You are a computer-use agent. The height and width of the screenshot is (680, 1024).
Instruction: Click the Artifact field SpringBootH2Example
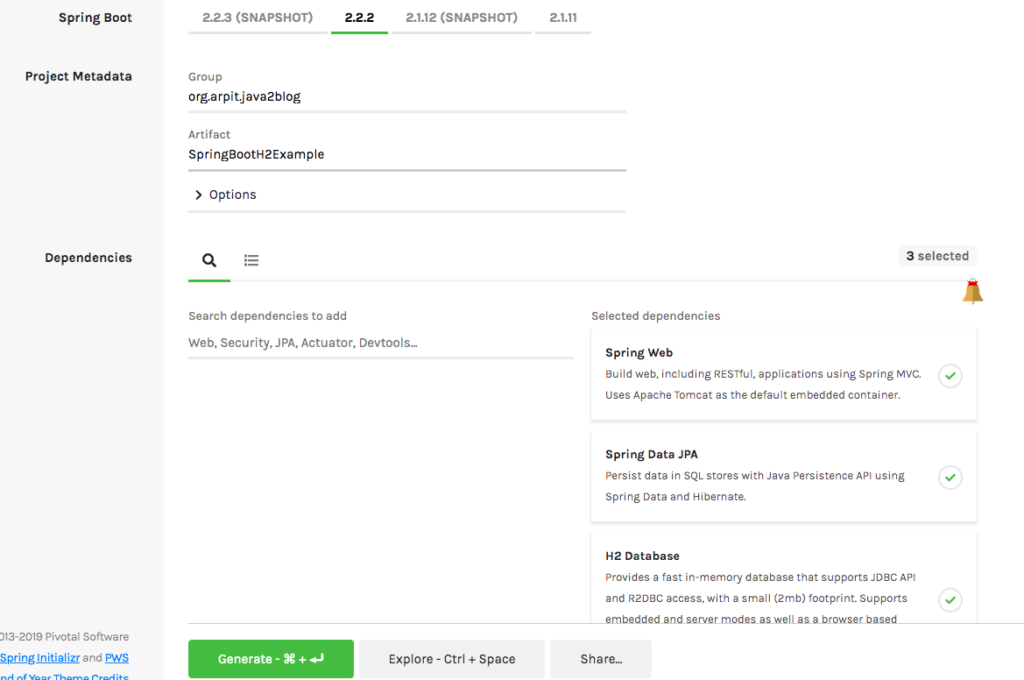pos(406,155)
